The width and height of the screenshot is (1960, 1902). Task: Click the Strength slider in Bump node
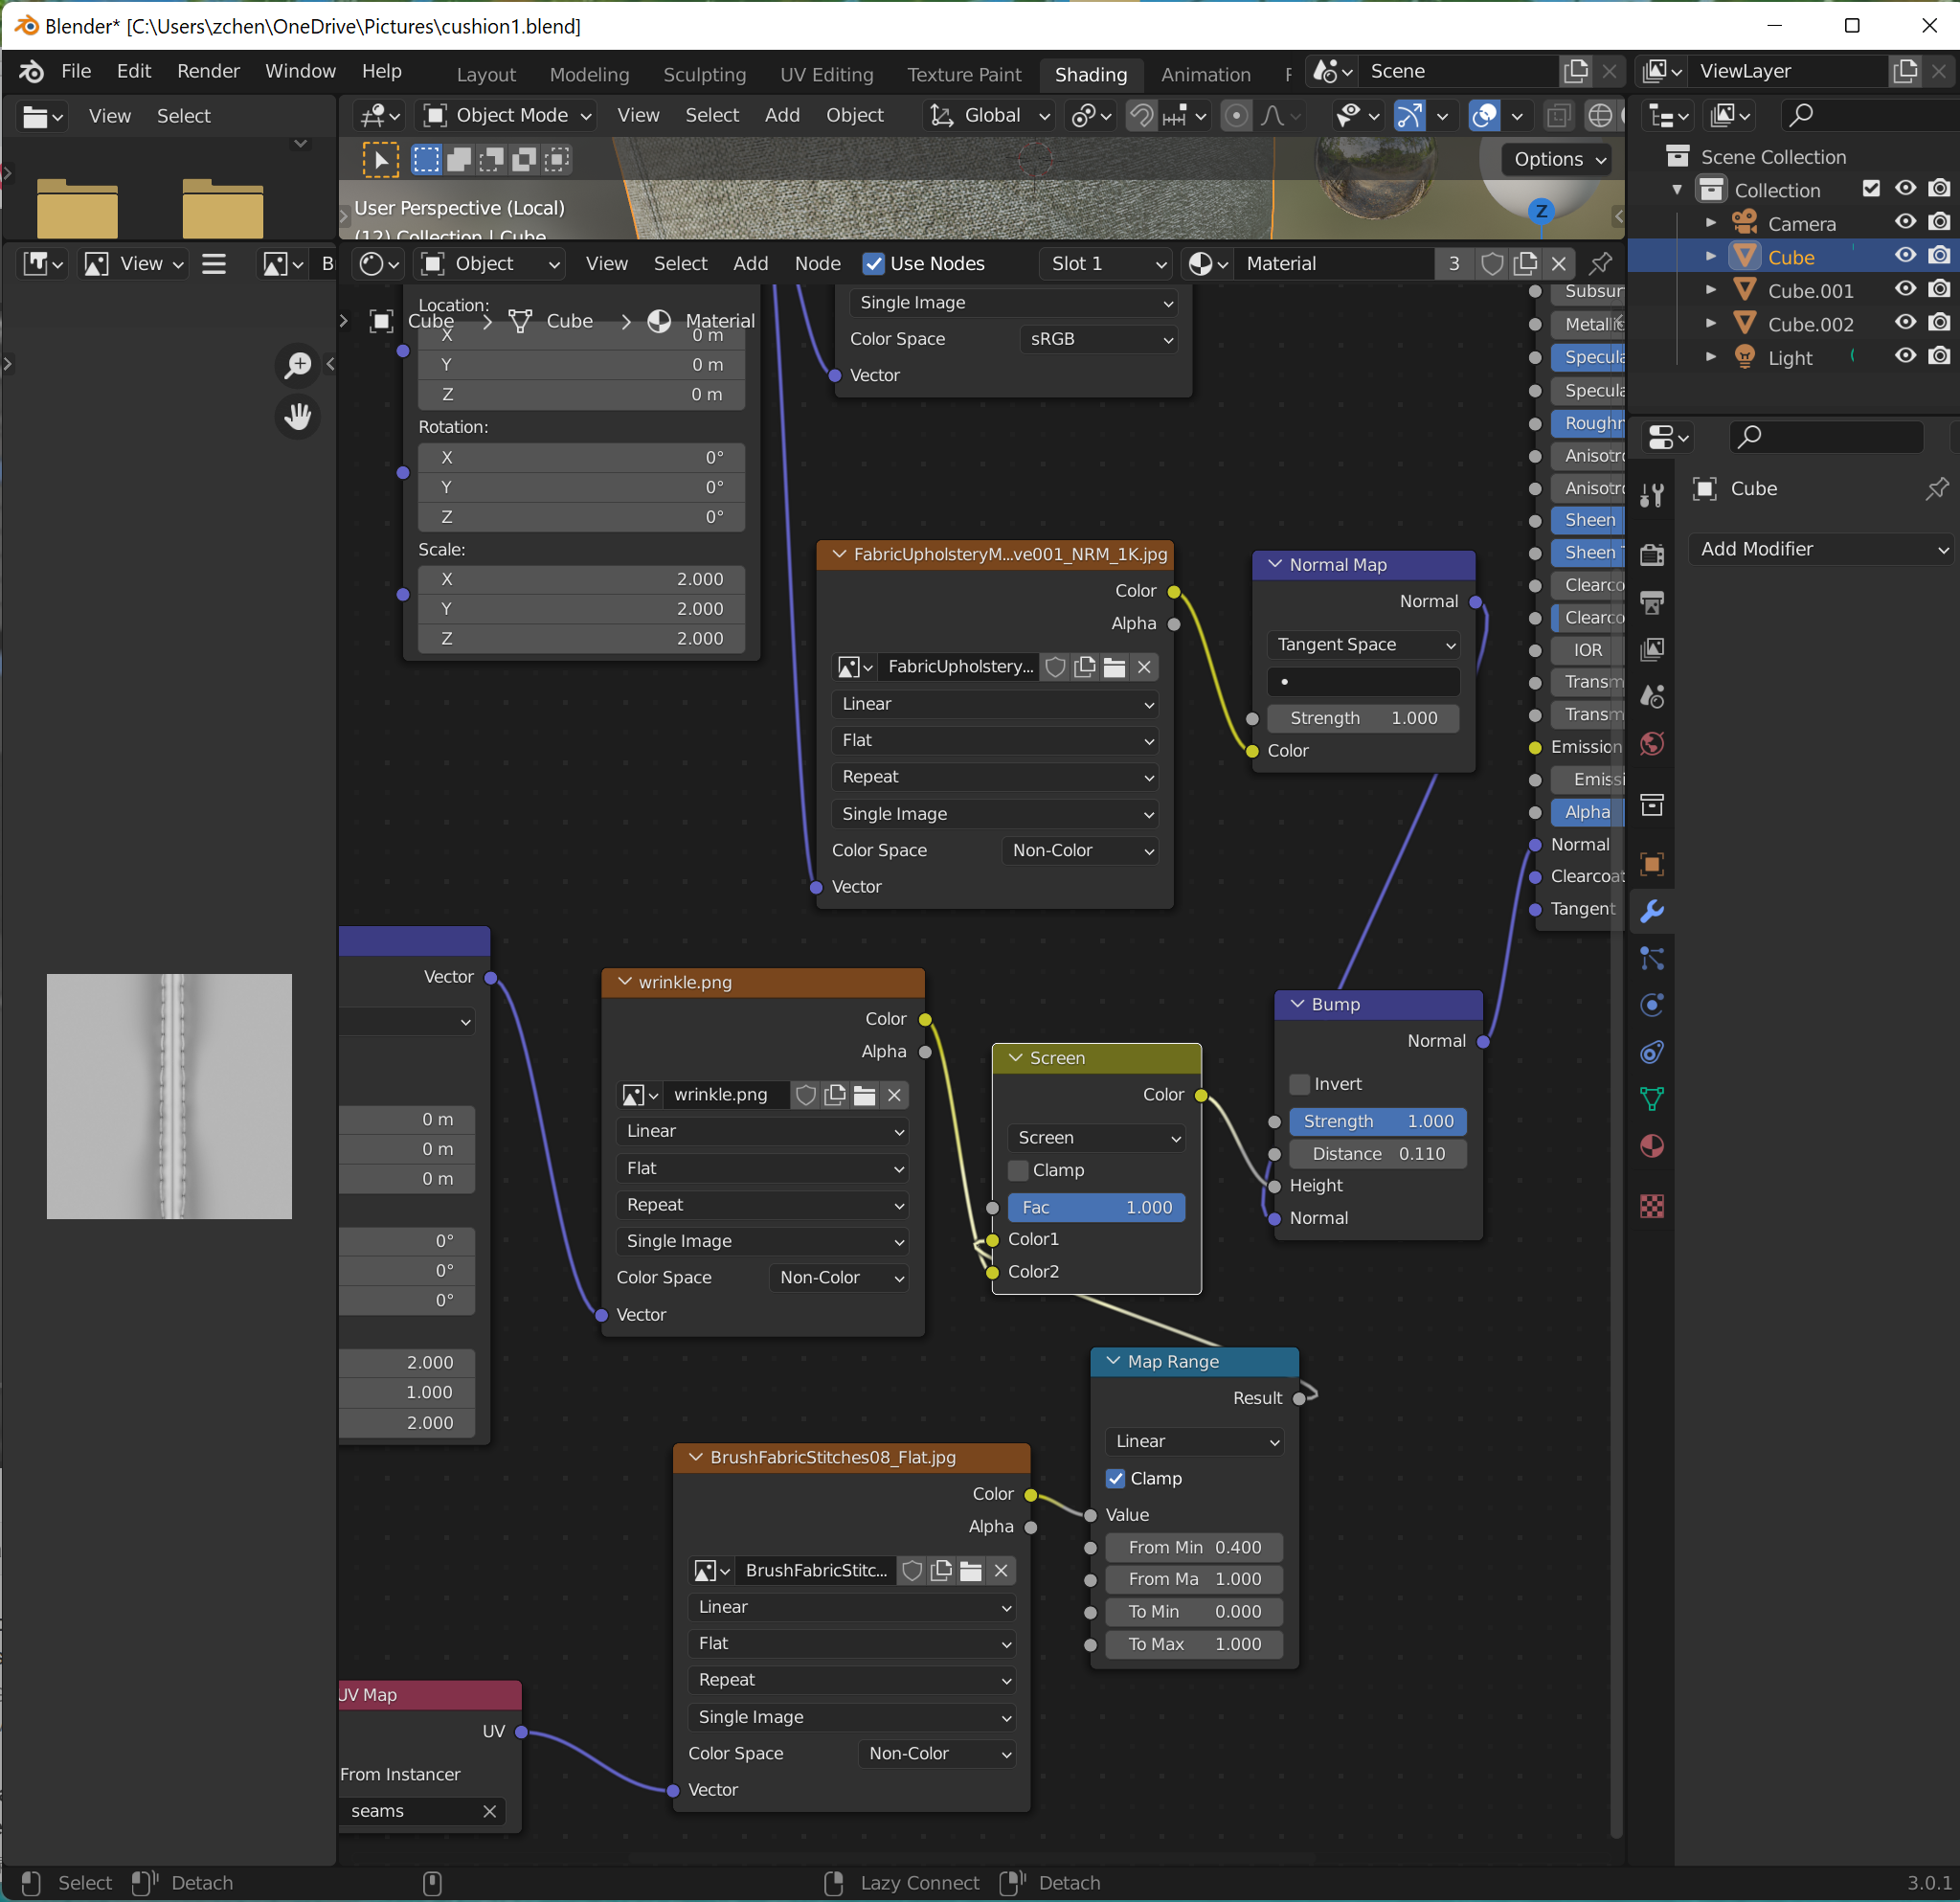click(x=1377, y=1121)
